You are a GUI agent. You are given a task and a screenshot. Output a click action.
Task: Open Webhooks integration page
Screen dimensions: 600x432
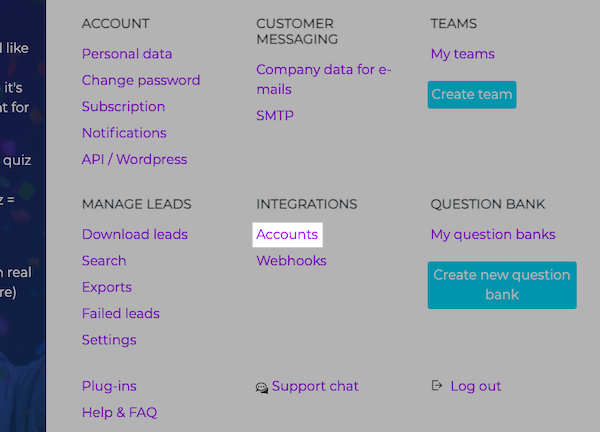click(291, 261)
